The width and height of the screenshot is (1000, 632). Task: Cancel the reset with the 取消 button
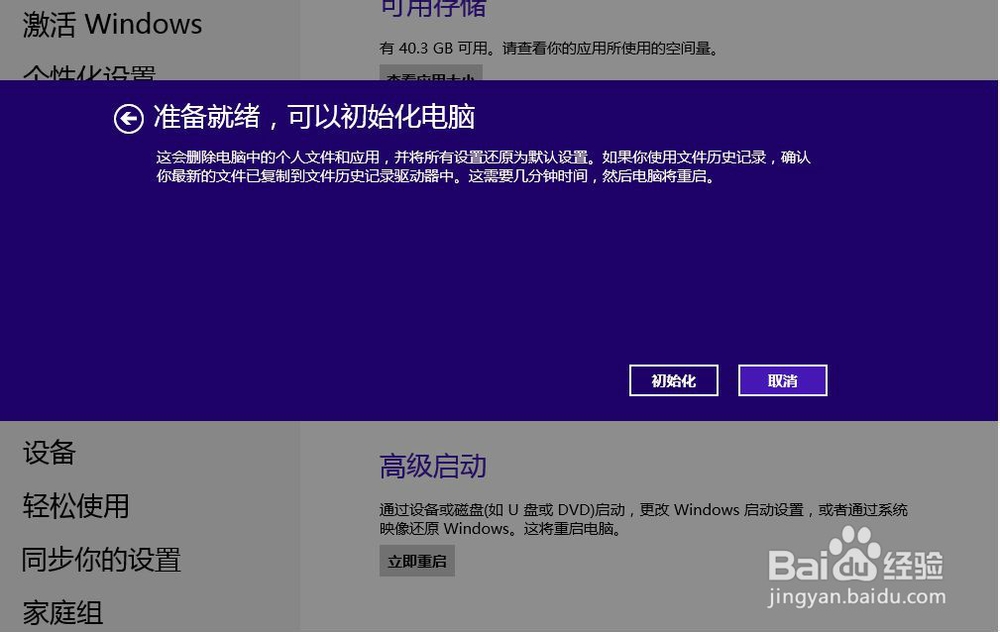pyautogui.click(x=783, y=381)
